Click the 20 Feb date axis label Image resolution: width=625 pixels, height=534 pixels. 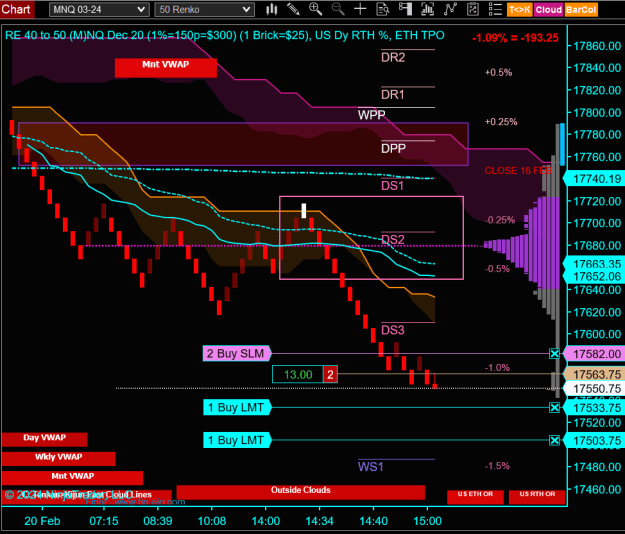[42, 521]
